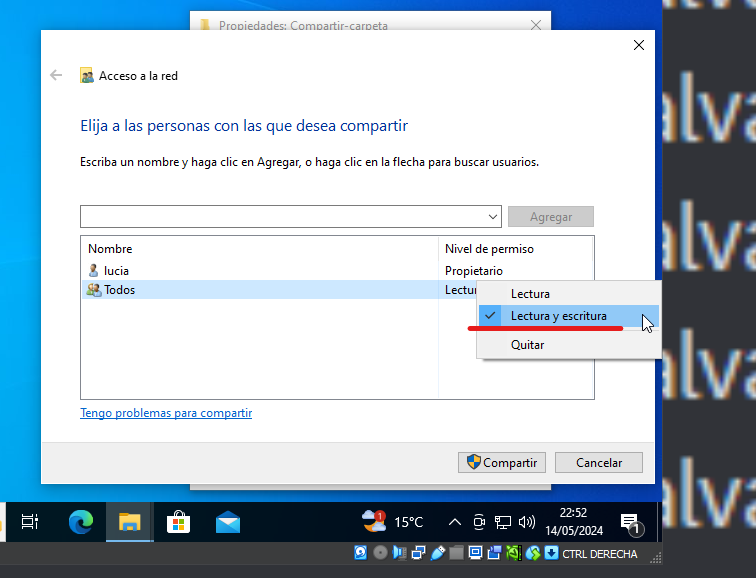Image resolution: width=756 pixels, height=578 pixels.
Task: Open File Explorer from the taskbar
Action: coord(130,522)
